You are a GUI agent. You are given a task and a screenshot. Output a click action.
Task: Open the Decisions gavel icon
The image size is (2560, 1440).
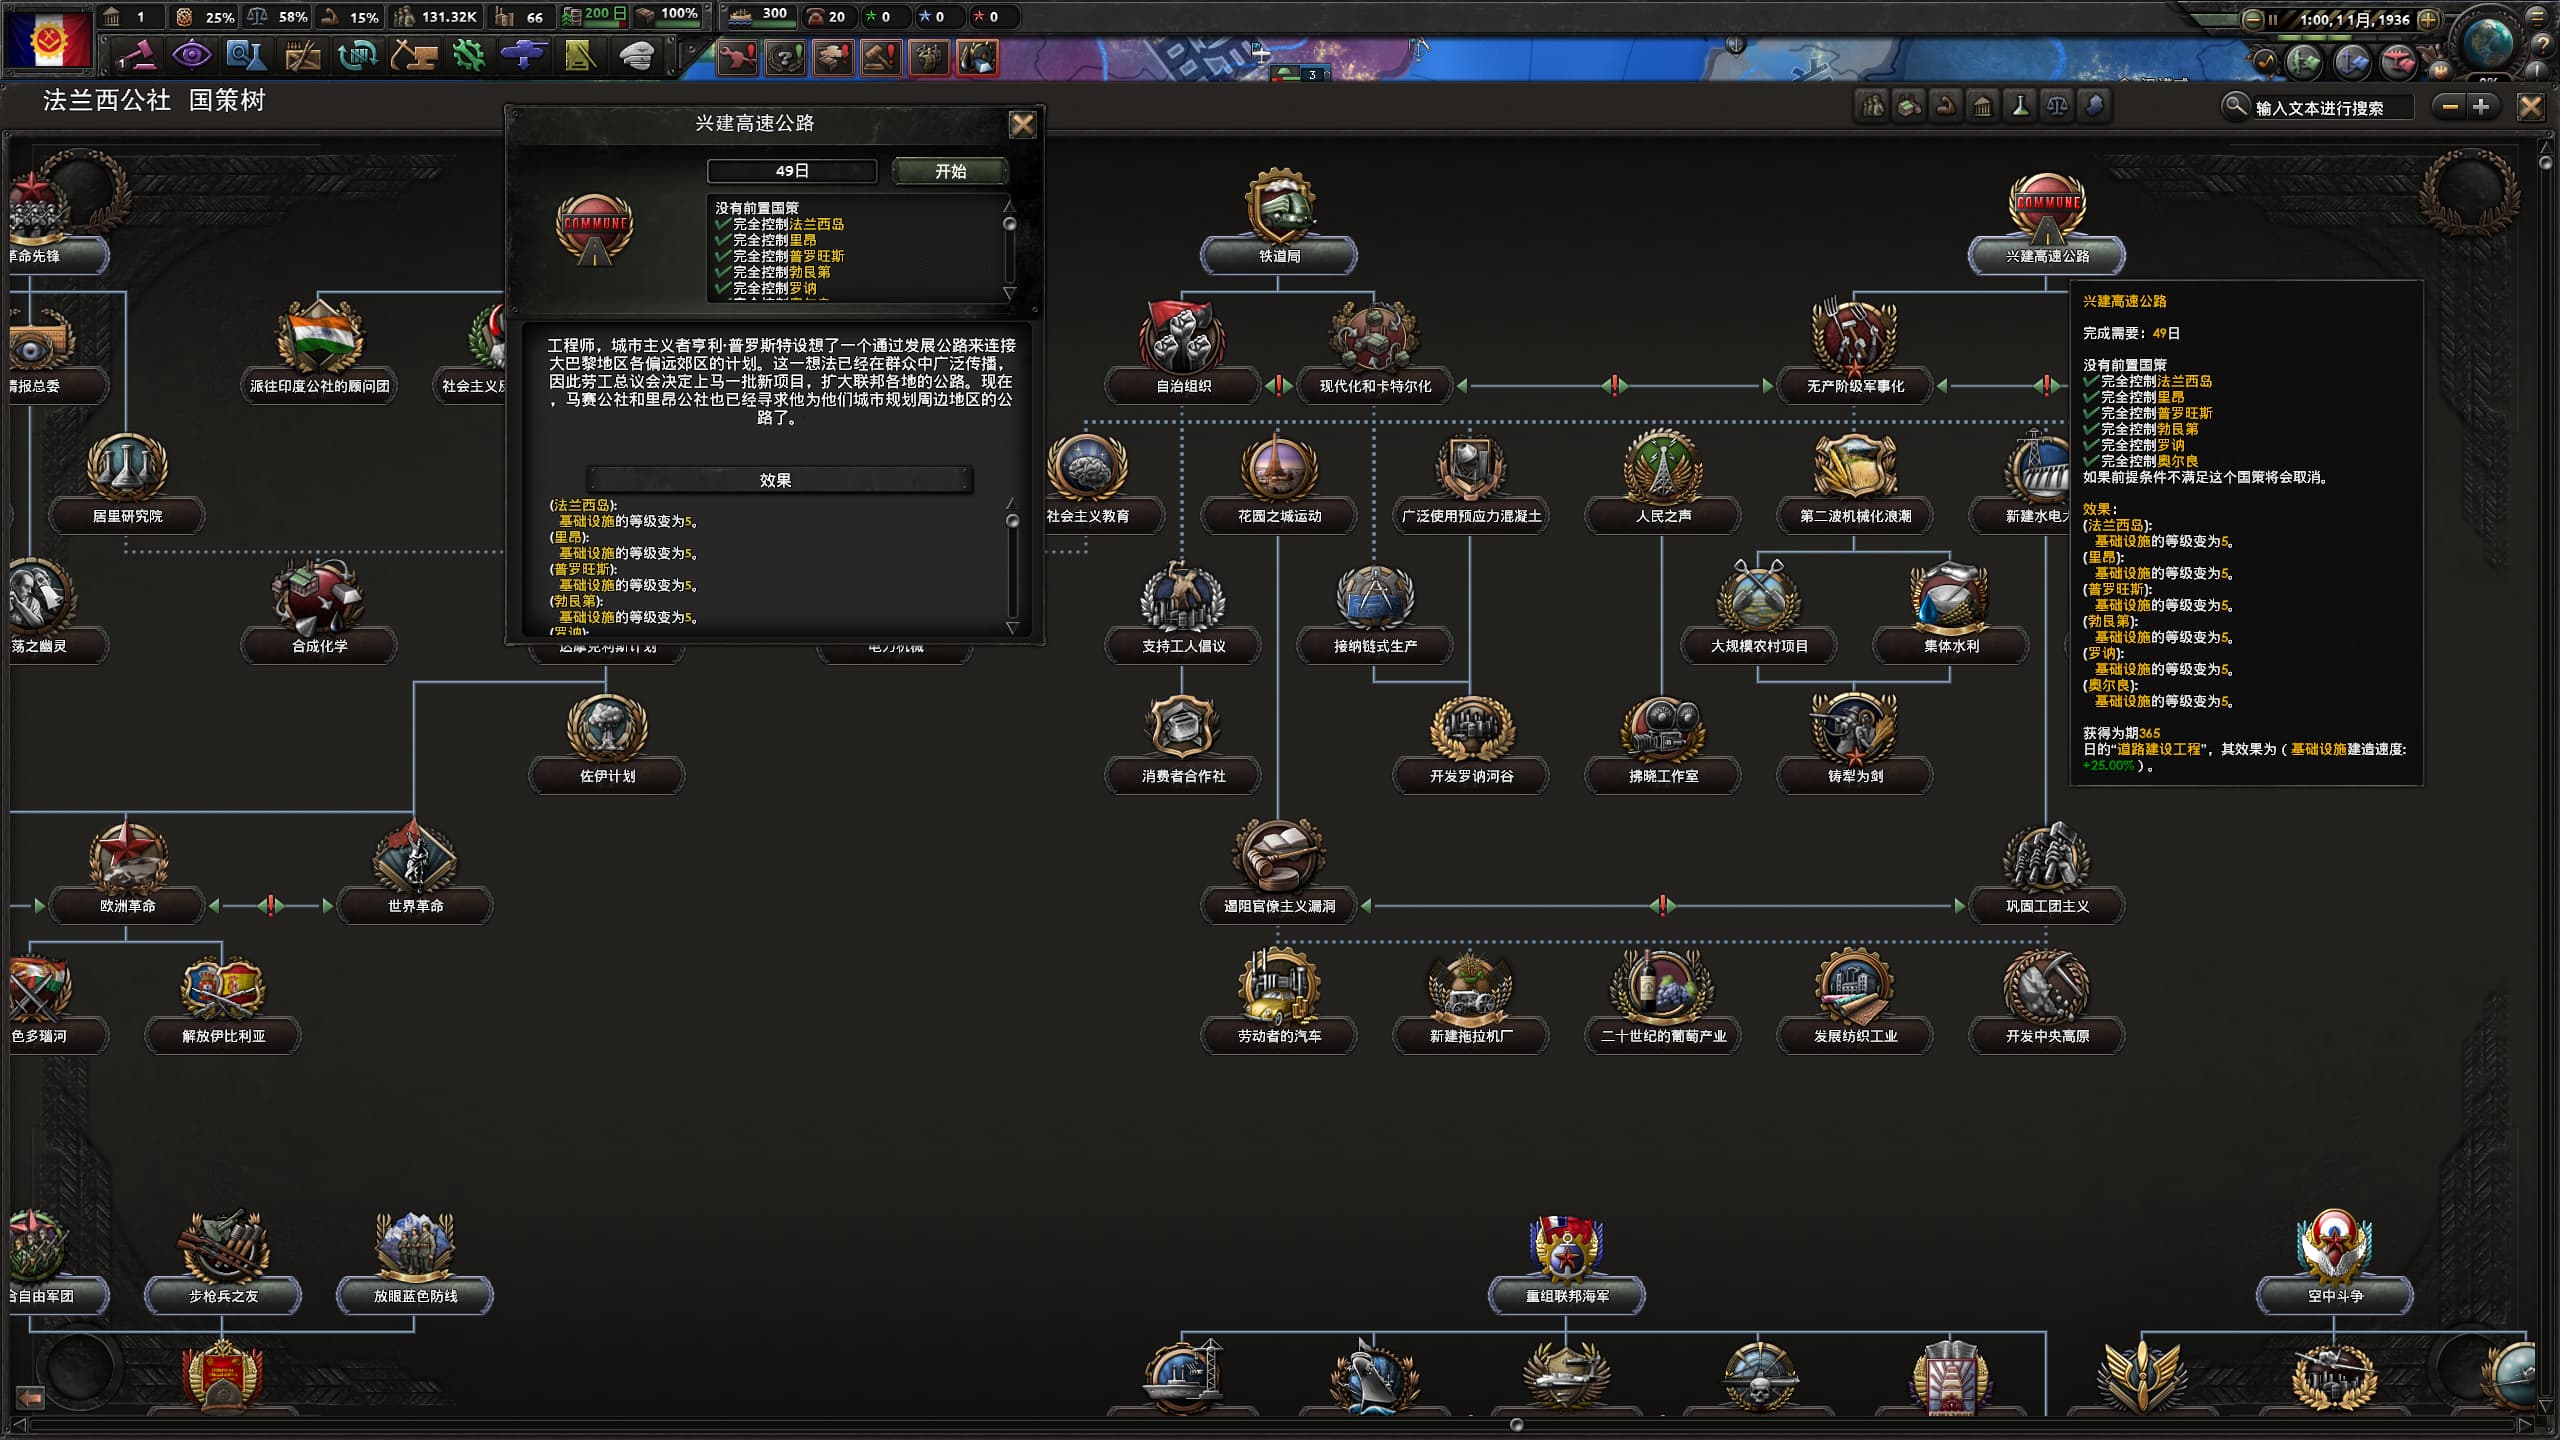[x=137, y=55]
